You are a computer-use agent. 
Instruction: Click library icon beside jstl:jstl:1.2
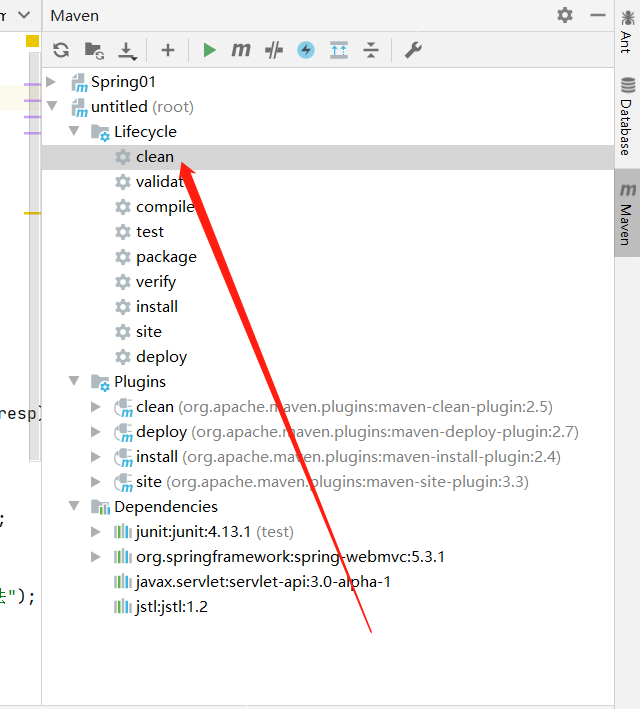tap(123, 607)
